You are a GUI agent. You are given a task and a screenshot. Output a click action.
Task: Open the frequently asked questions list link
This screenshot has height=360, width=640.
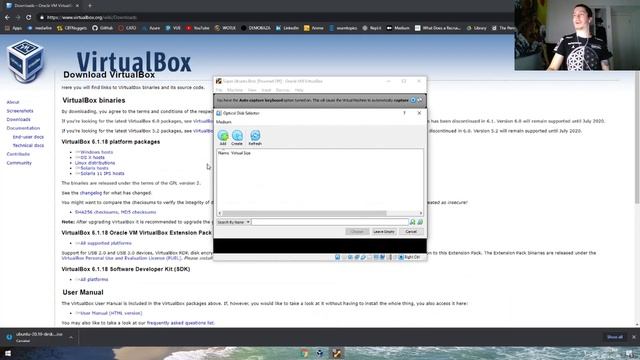180,323
